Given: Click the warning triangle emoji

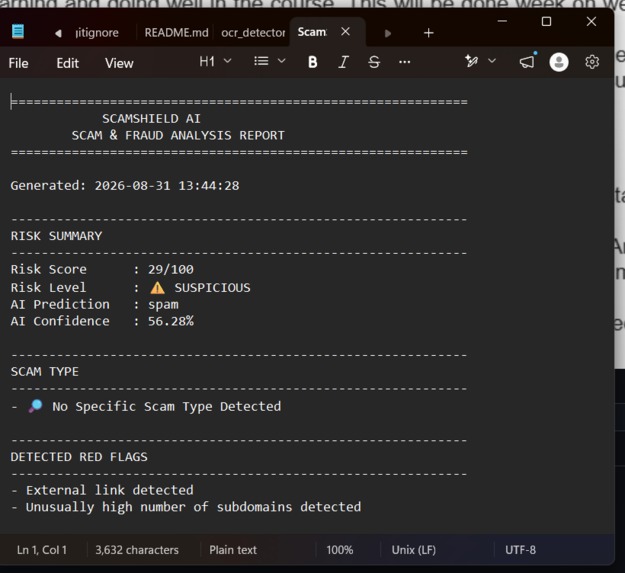Looking at the screenshot, I should 157,288.
